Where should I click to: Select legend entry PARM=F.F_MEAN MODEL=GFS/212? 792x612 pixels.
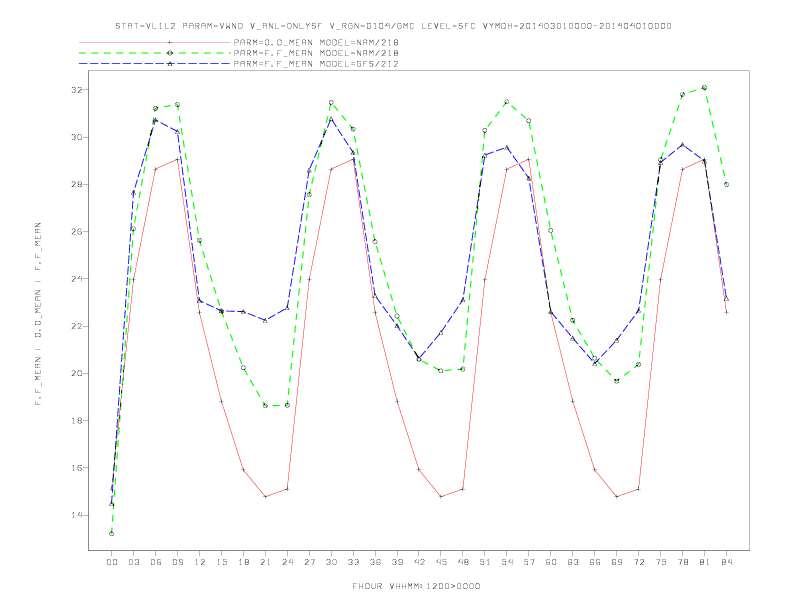click(316, 64)
